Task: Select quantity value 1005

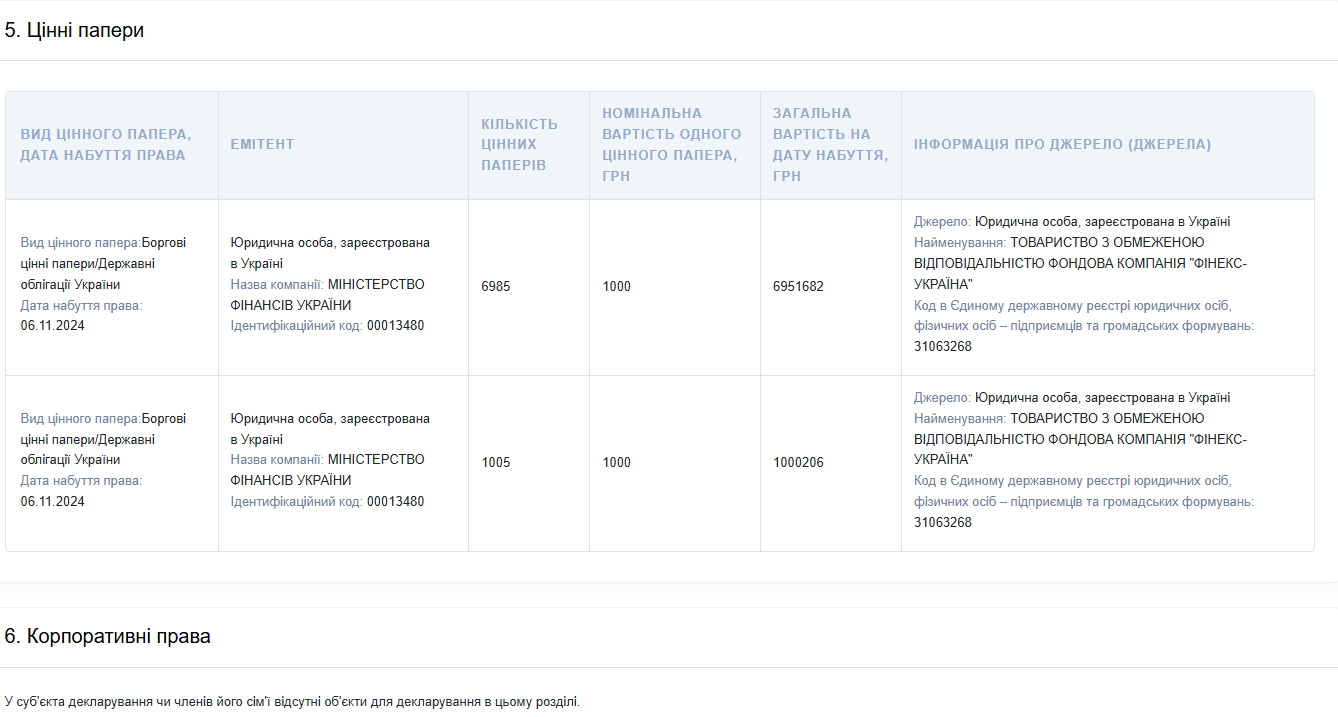Action: [x=496, y=462]
